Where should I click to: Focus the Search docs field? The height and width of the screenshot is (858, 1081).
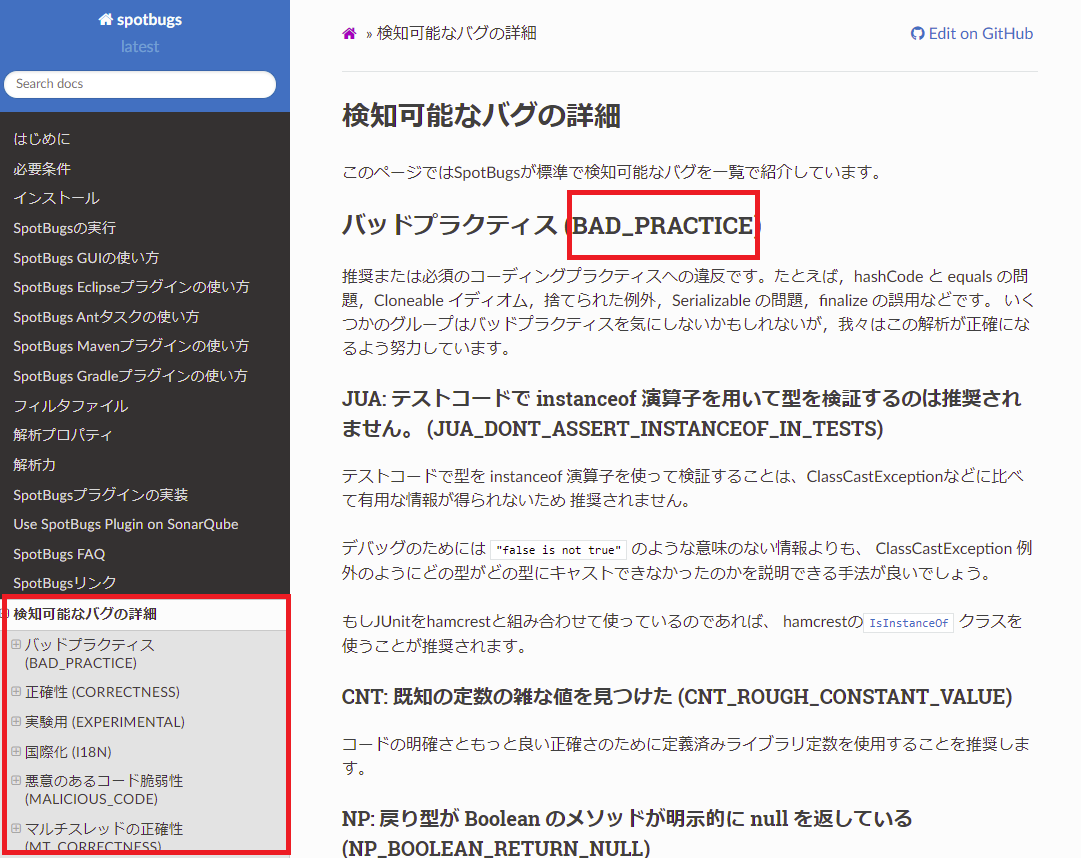pos(140,84)
